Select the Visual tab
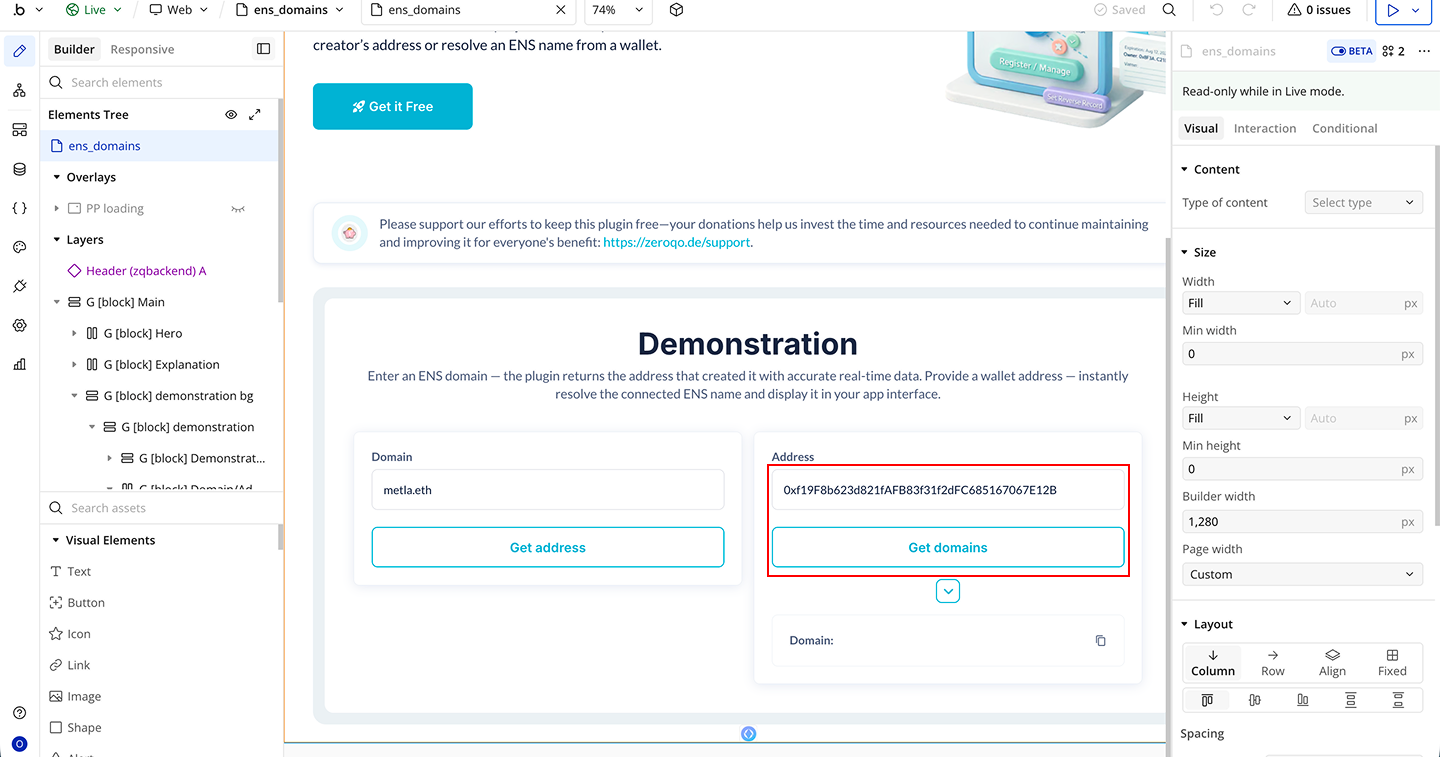 [1201, 128]
